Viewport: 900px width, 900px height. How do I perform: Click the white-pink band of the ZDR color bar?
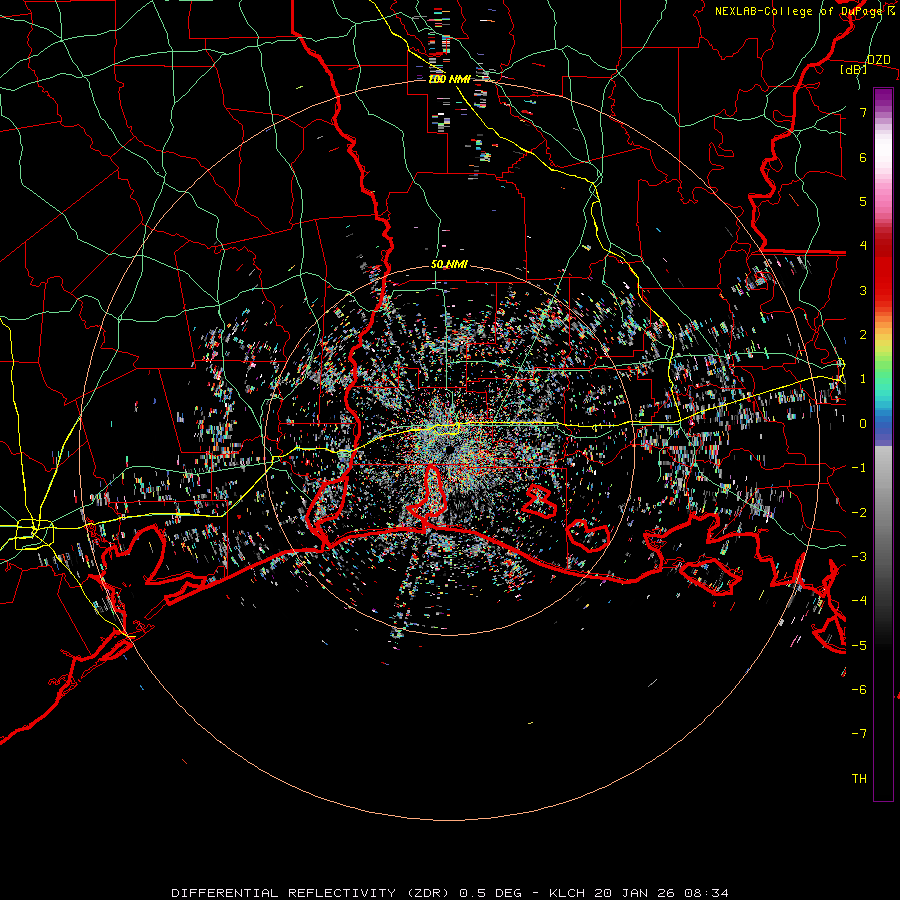[883, 158]
